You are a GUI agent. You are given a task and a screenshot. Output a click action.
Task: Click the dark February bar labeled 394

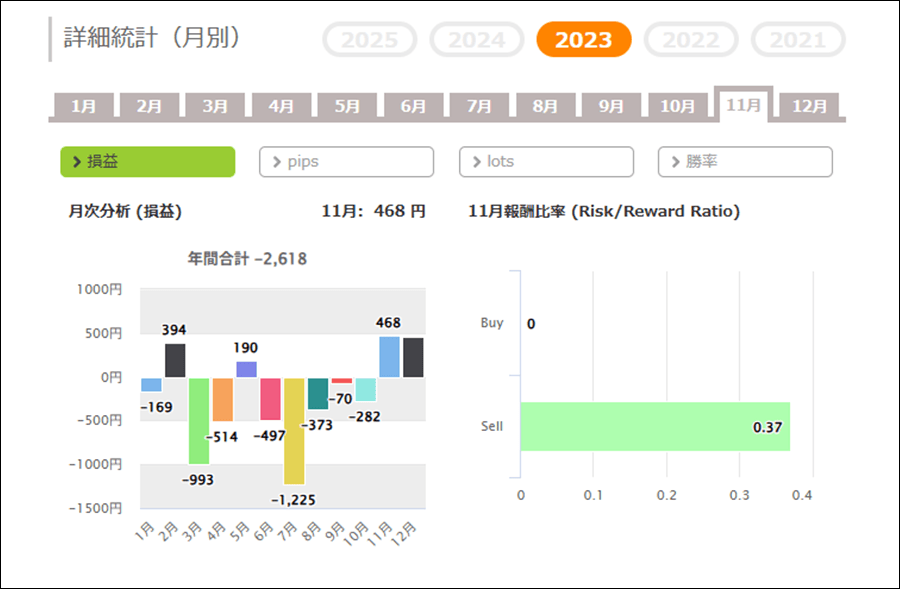click(175, 360)
